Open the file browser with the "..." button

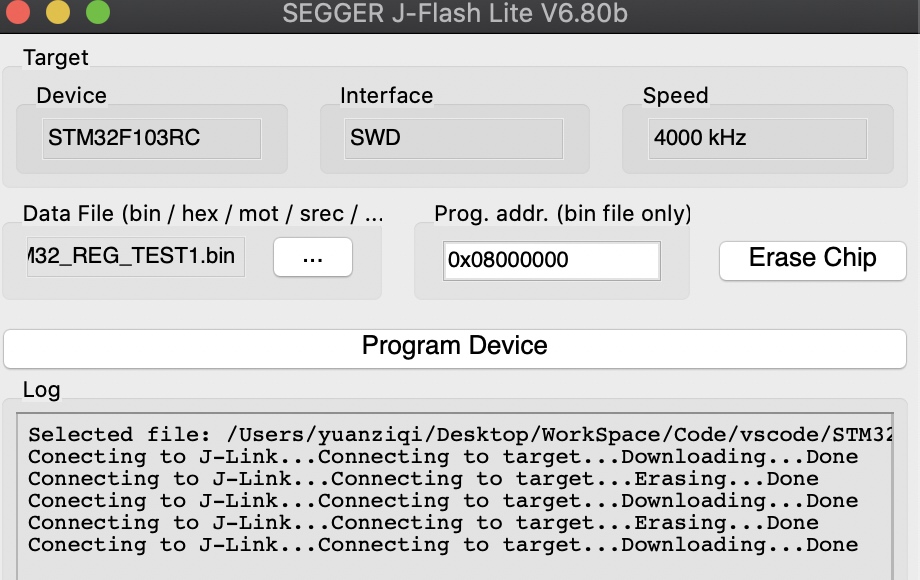[312, 257]
